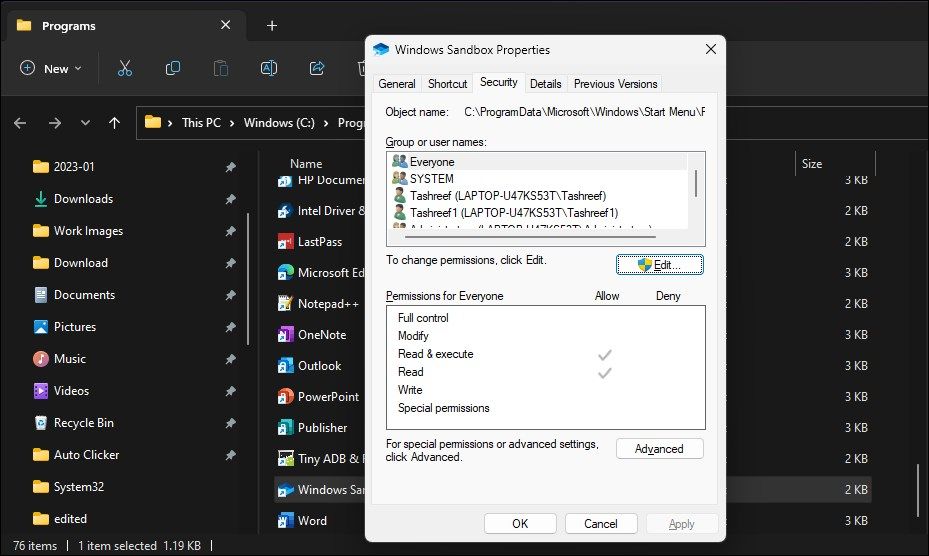
Task: Open Videos in the Explorer sidebar
Action: pos(71,391)
